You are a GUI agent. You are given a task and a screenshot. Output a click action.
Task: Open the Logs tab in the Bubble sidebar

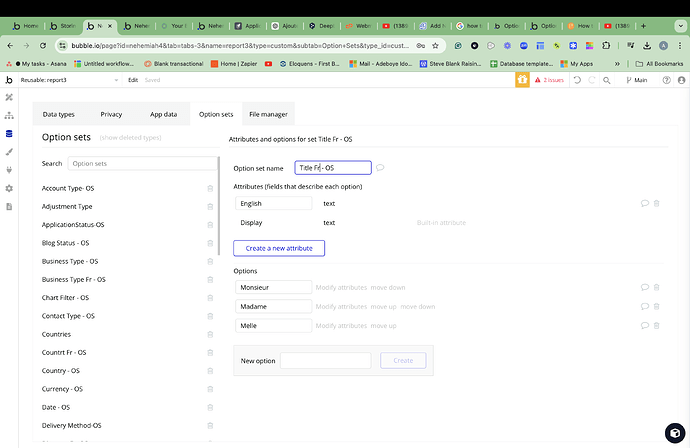9,207
